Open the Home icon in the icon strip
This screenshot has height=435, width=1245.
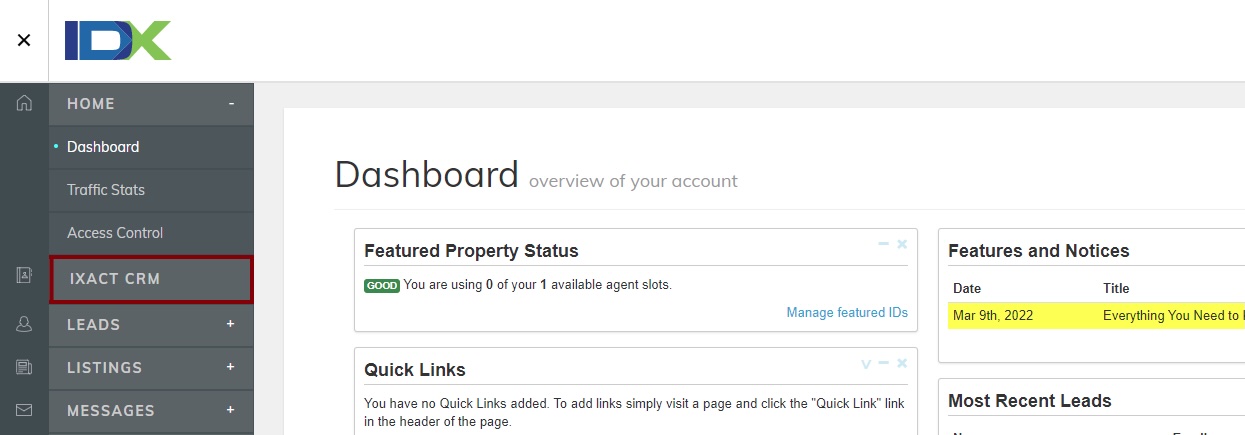pos(24,103)
